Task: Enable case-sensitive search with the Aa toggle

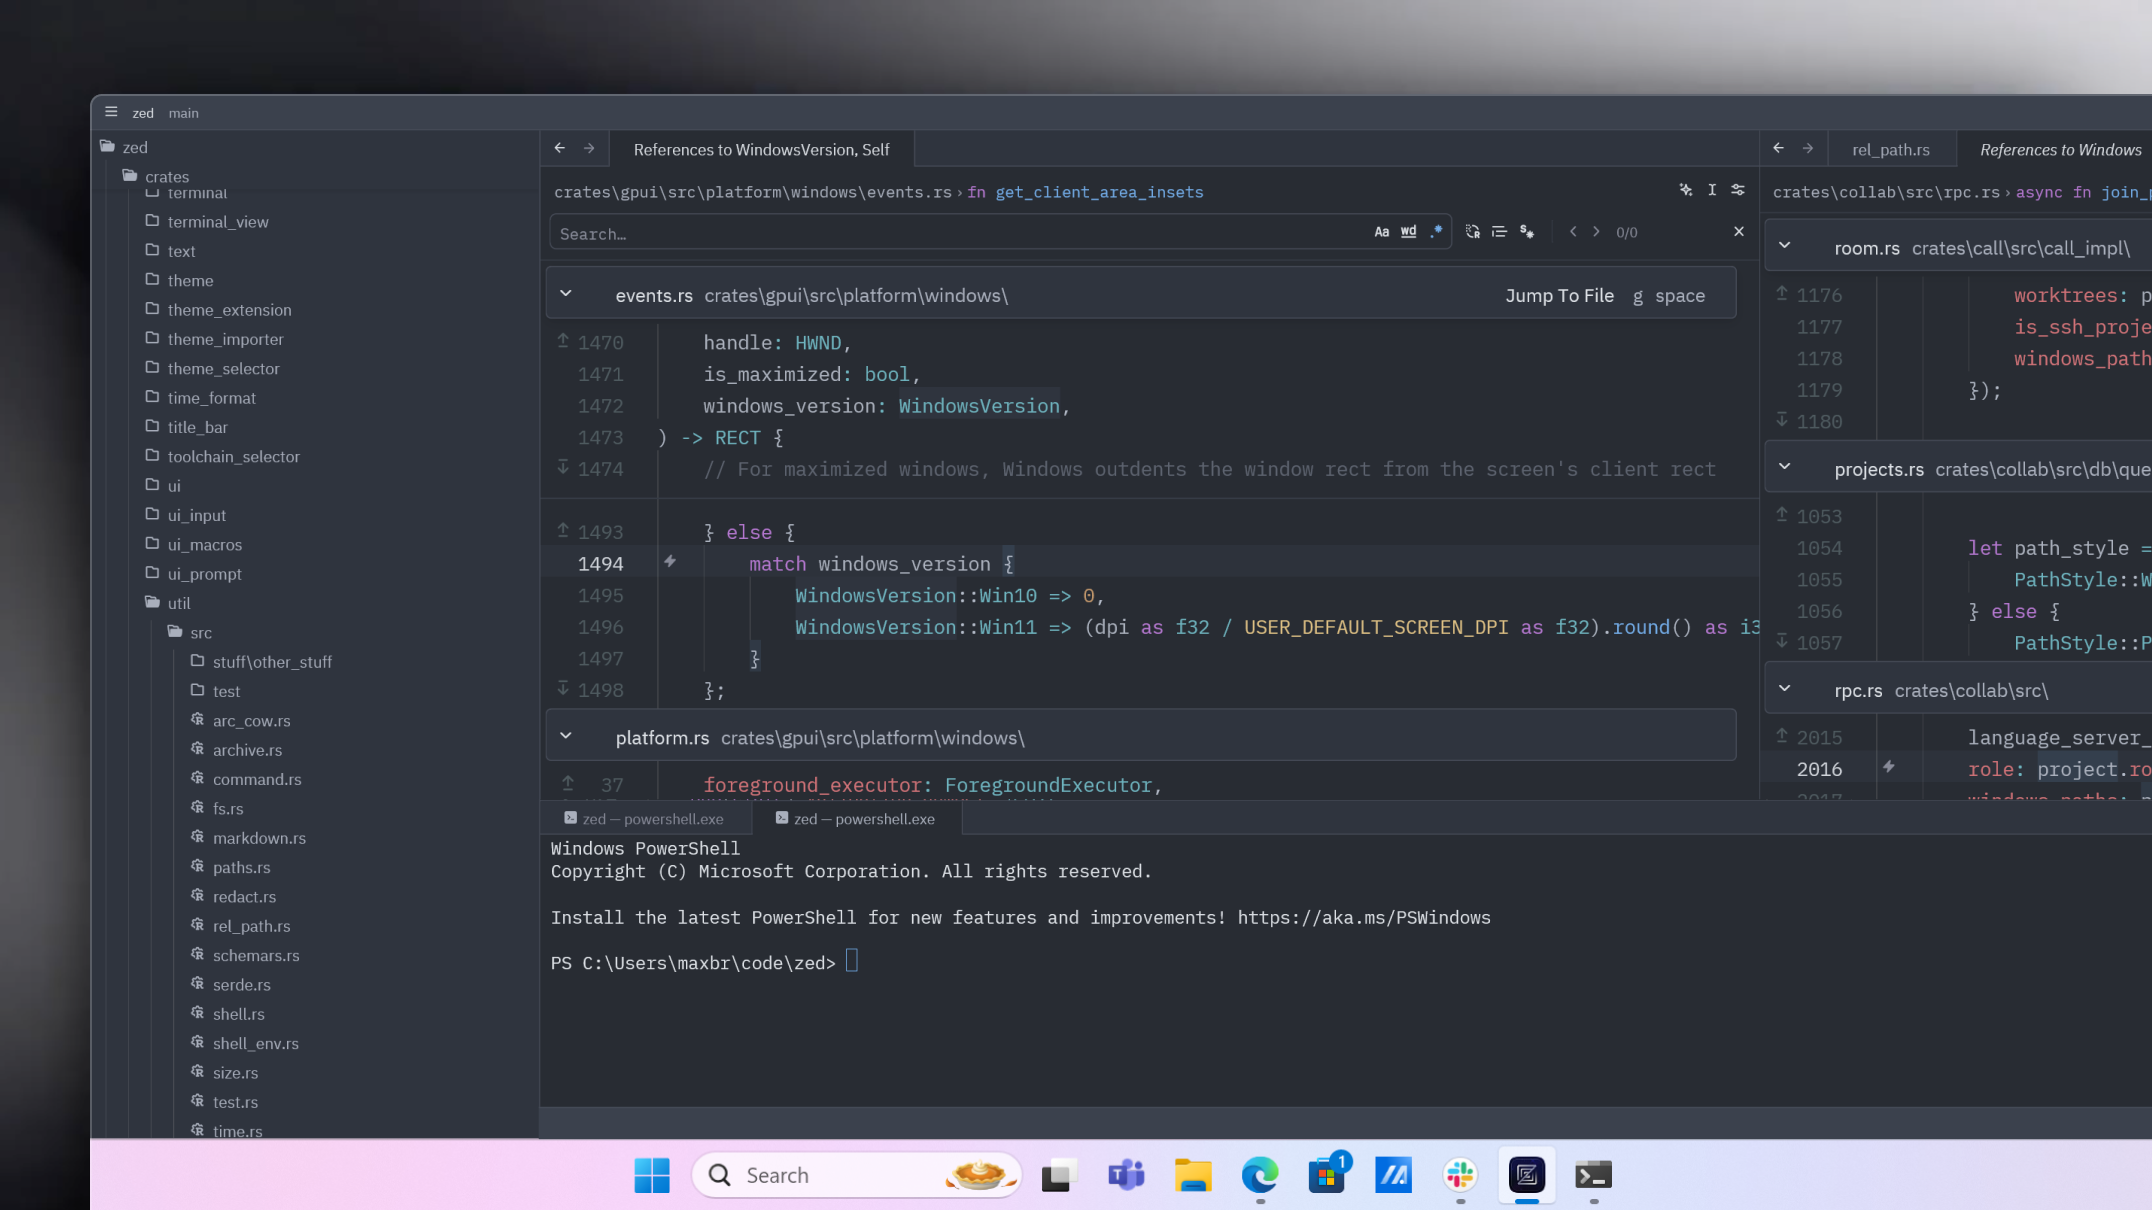Action: coord(1382,231)
